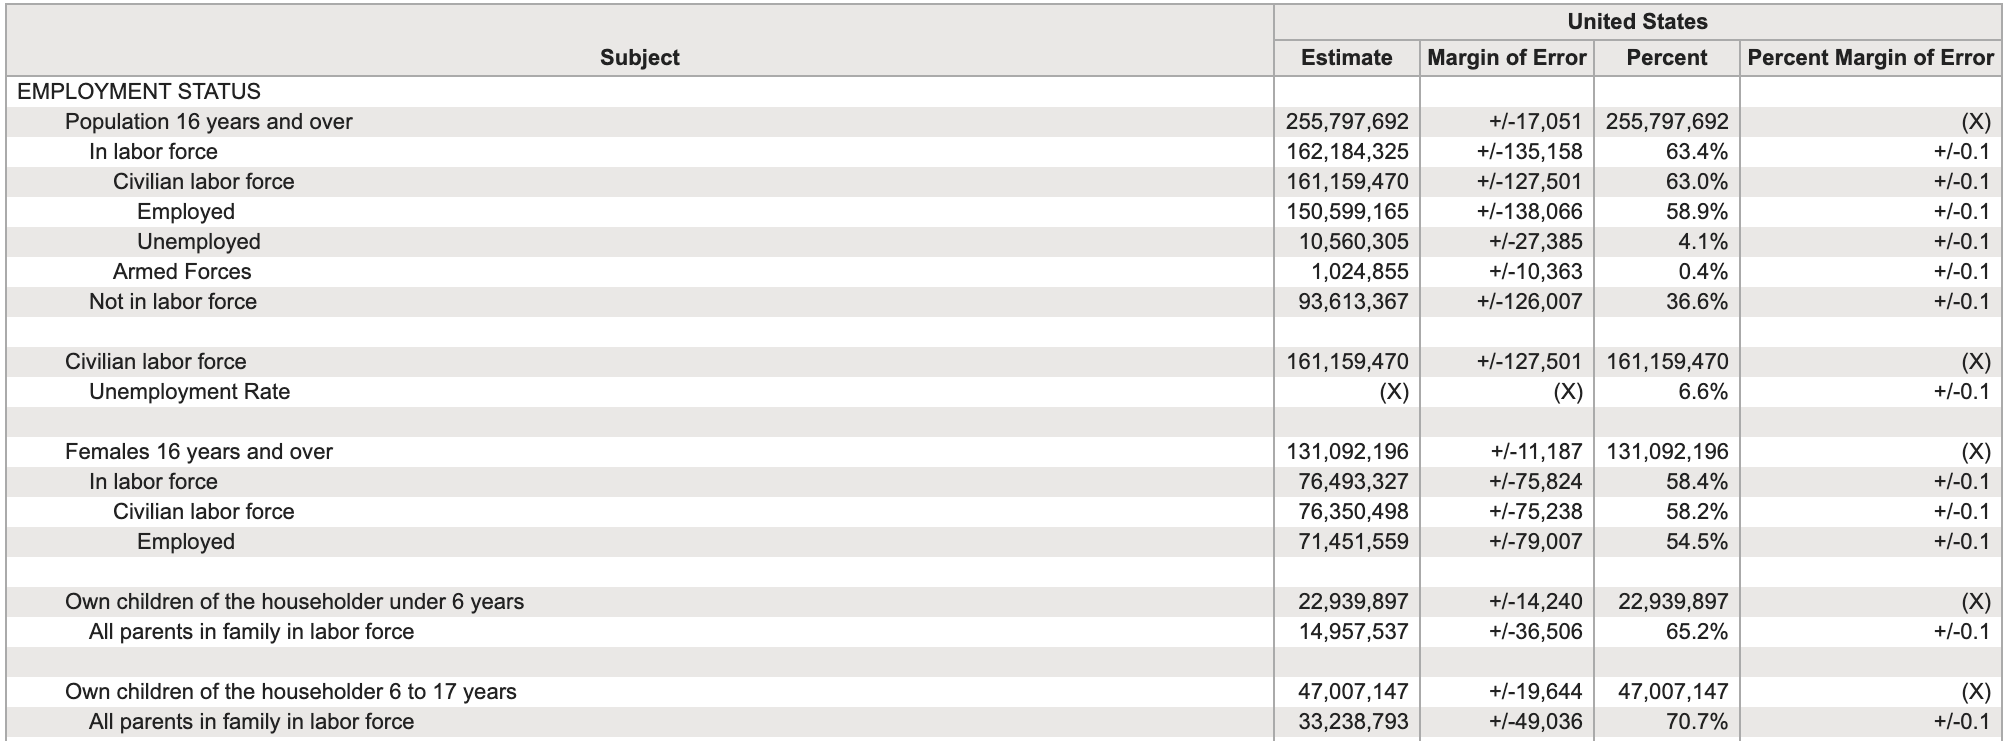The height and width of the screenshot is (741, 2007).
Task: Select the estimate value 150,599,165
Action: point(1347,211)
